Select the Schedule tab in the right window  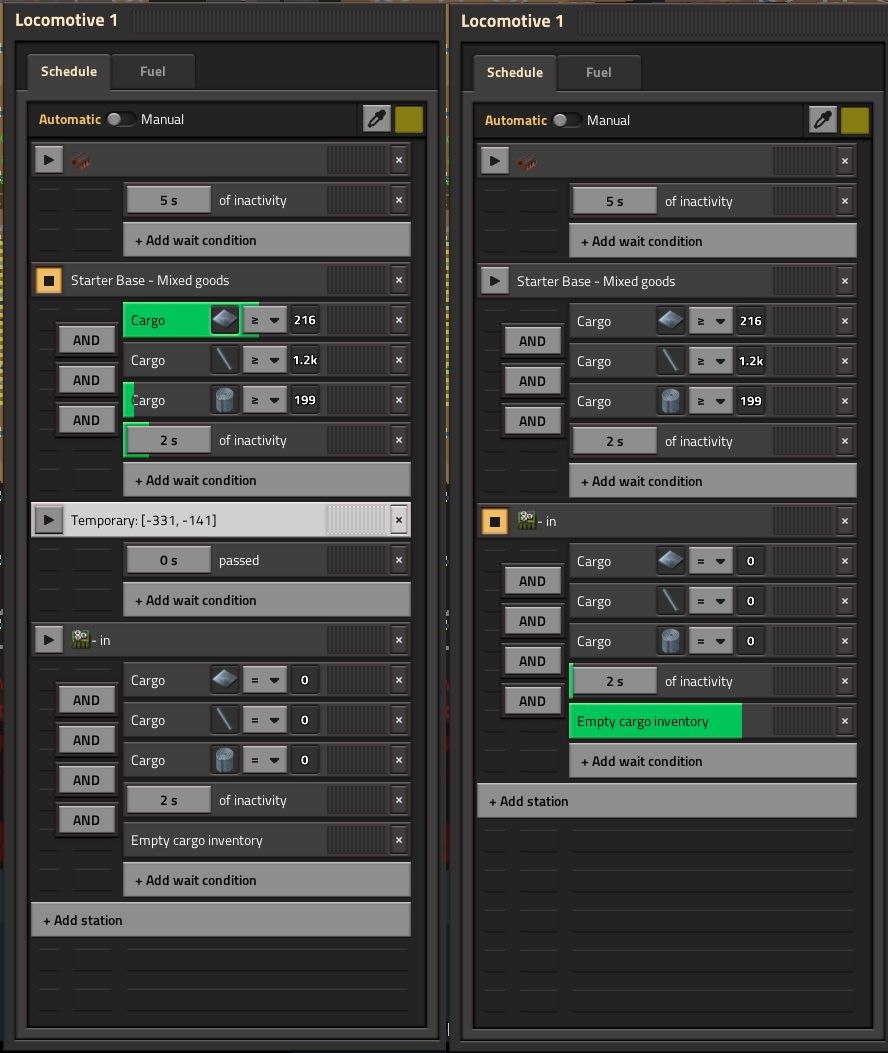tap(514, 72)
